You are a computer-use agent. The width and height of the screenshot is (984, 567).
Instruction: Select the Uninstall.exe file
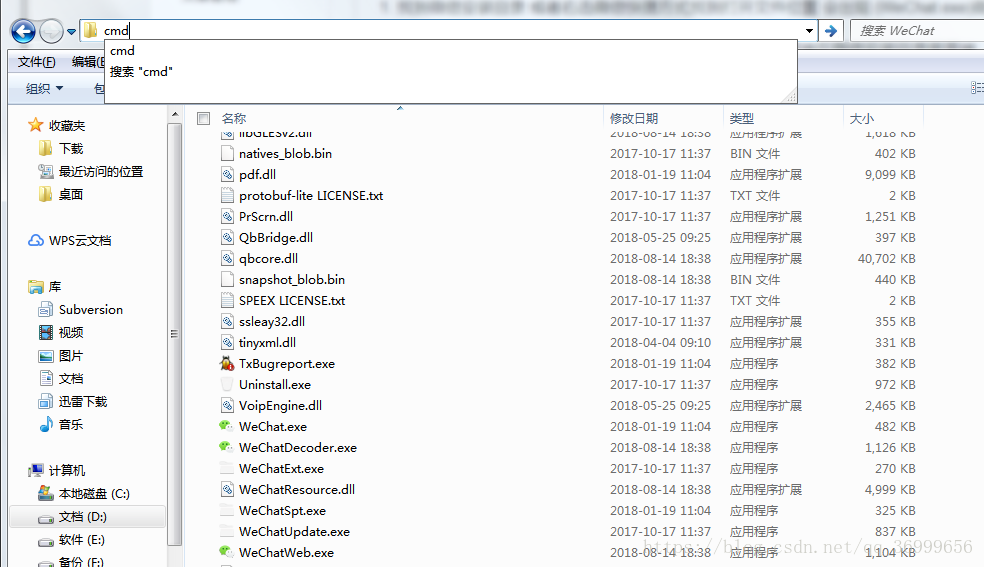tap(275, 384)
